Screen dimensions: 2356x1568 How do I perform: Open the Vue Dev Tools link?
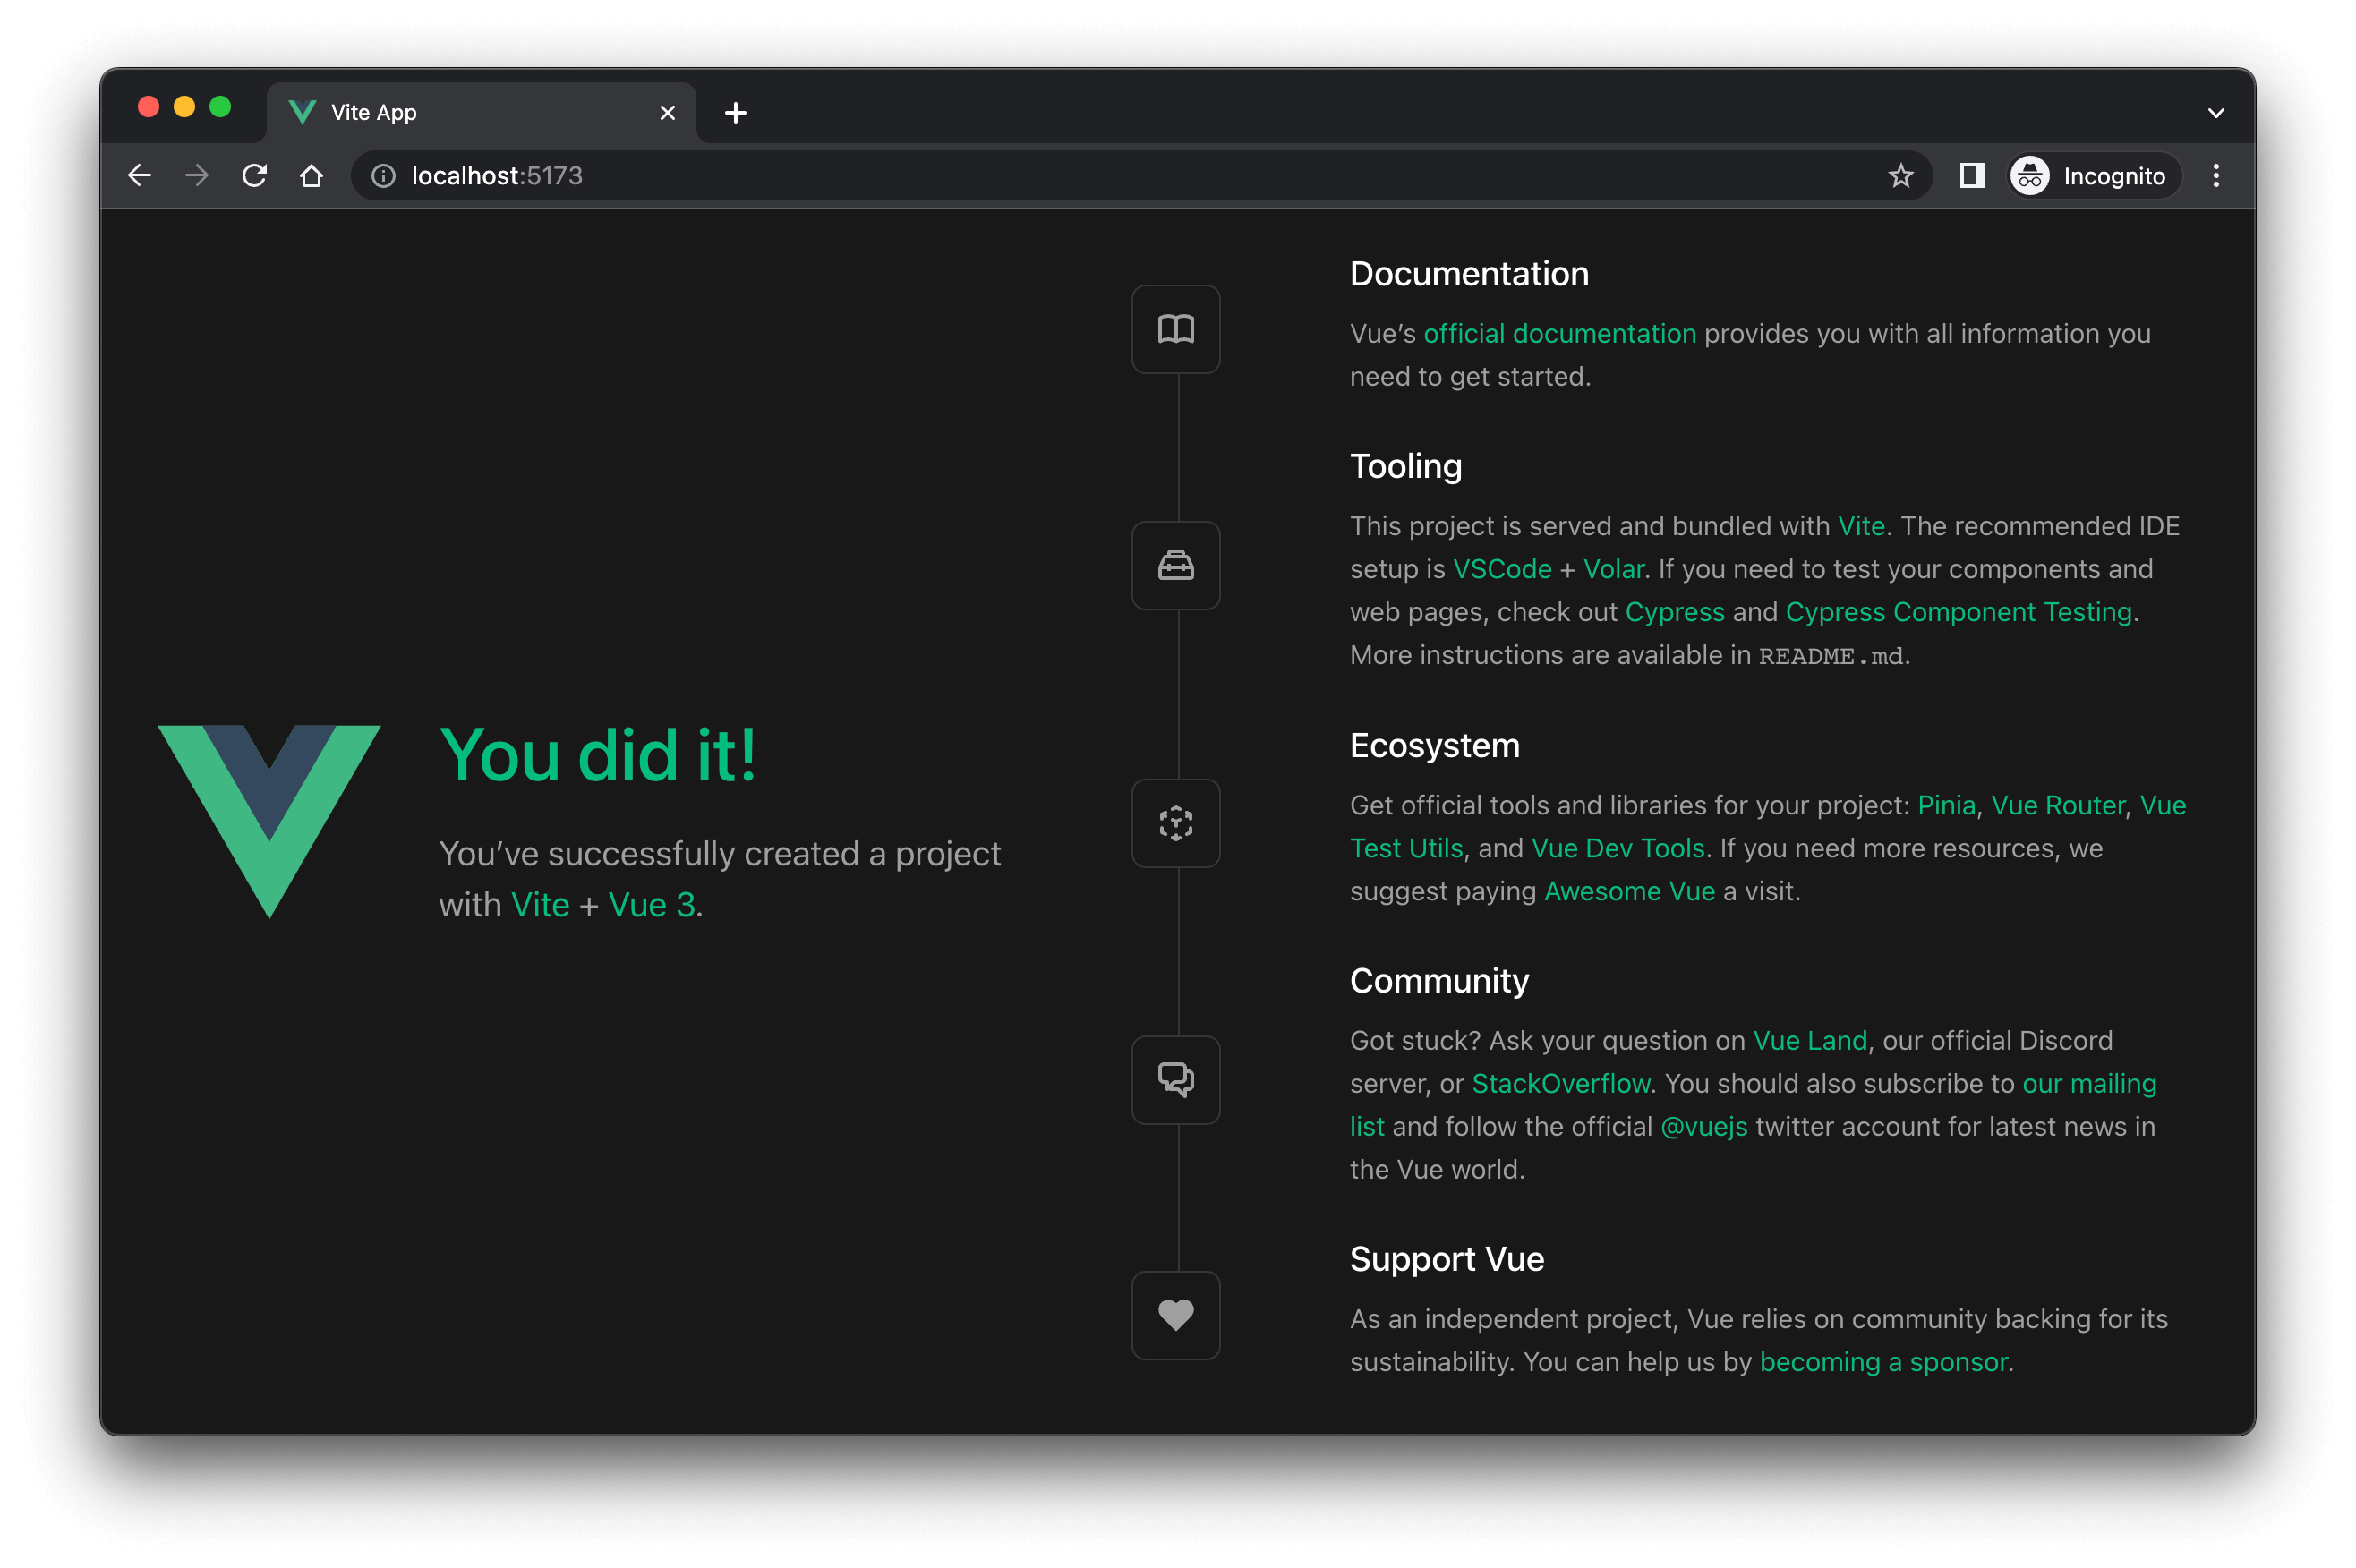click(x=1617, y=848)
